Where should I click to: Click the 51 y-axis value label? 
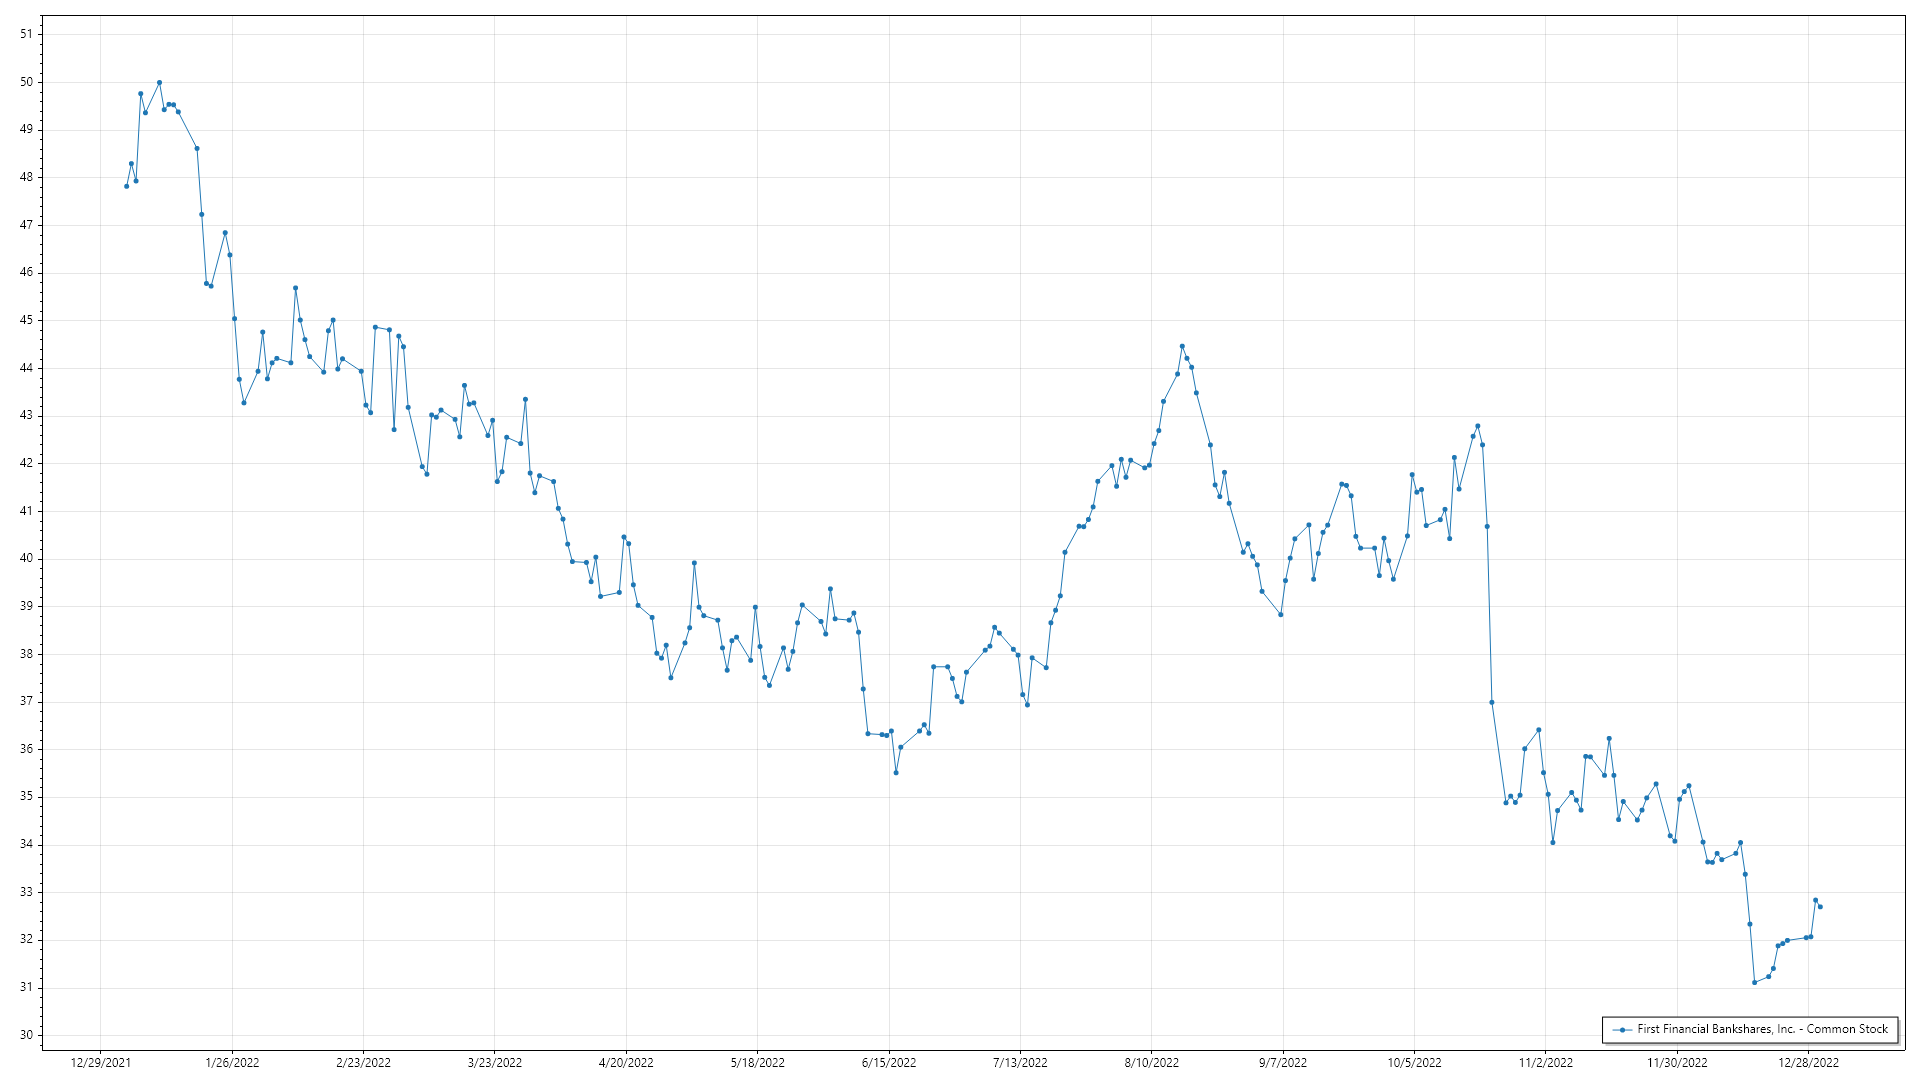pos(26,34)
